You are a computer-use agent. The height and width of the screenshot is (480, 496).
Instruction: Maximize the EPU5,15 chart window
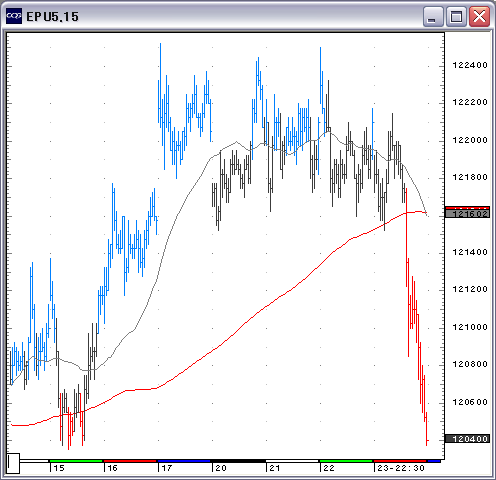pyautogui.click(x=456, y=16)
